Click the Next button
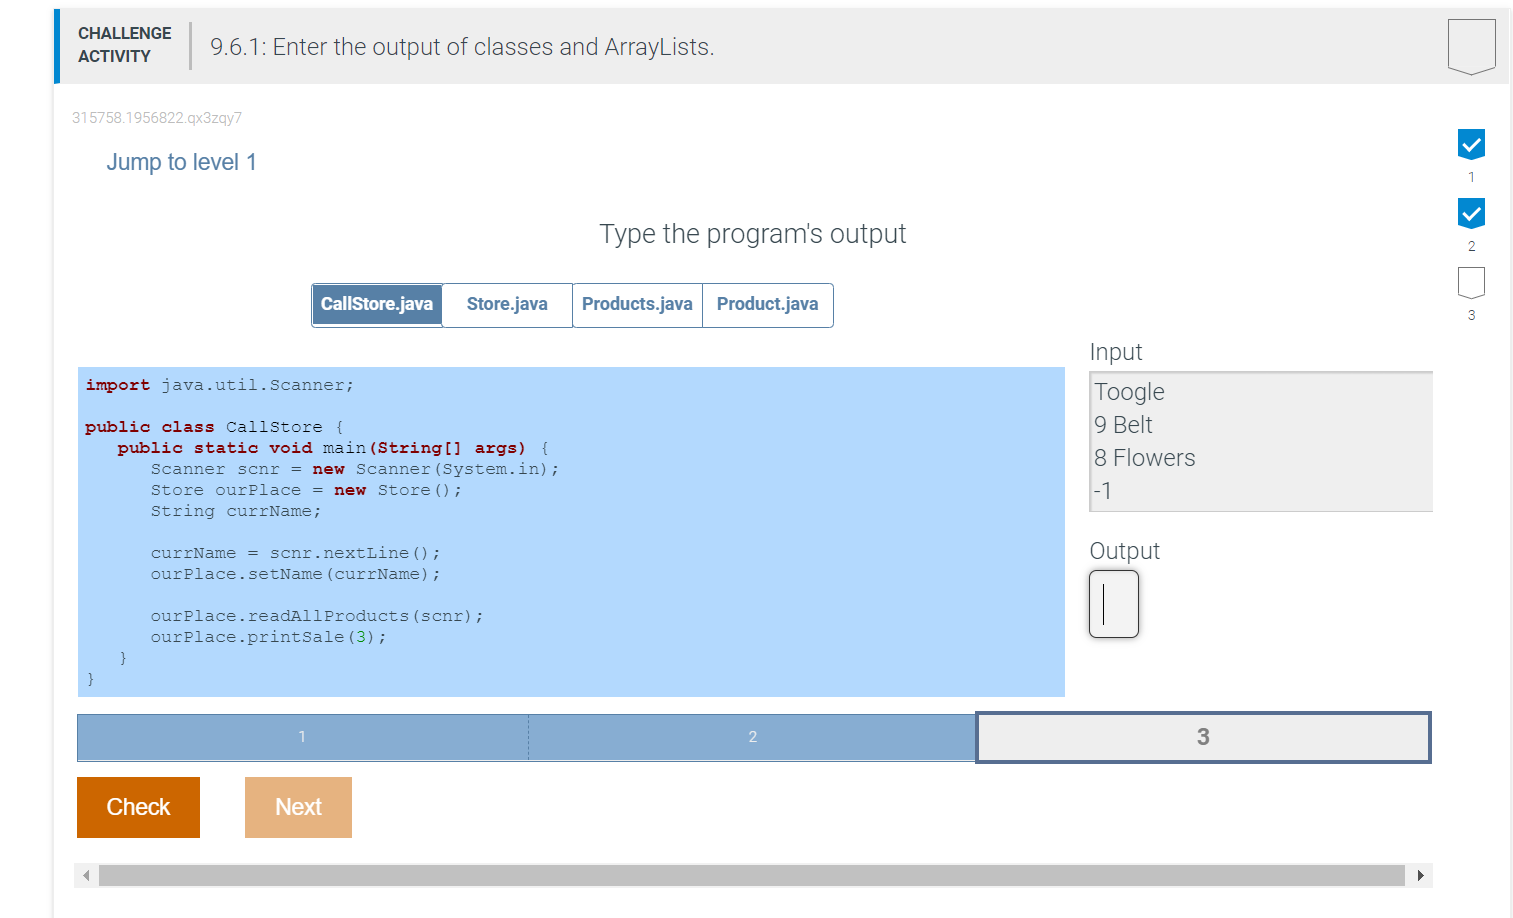Image resolution: width=1513 pixels, height=918 pixels. 298,807
